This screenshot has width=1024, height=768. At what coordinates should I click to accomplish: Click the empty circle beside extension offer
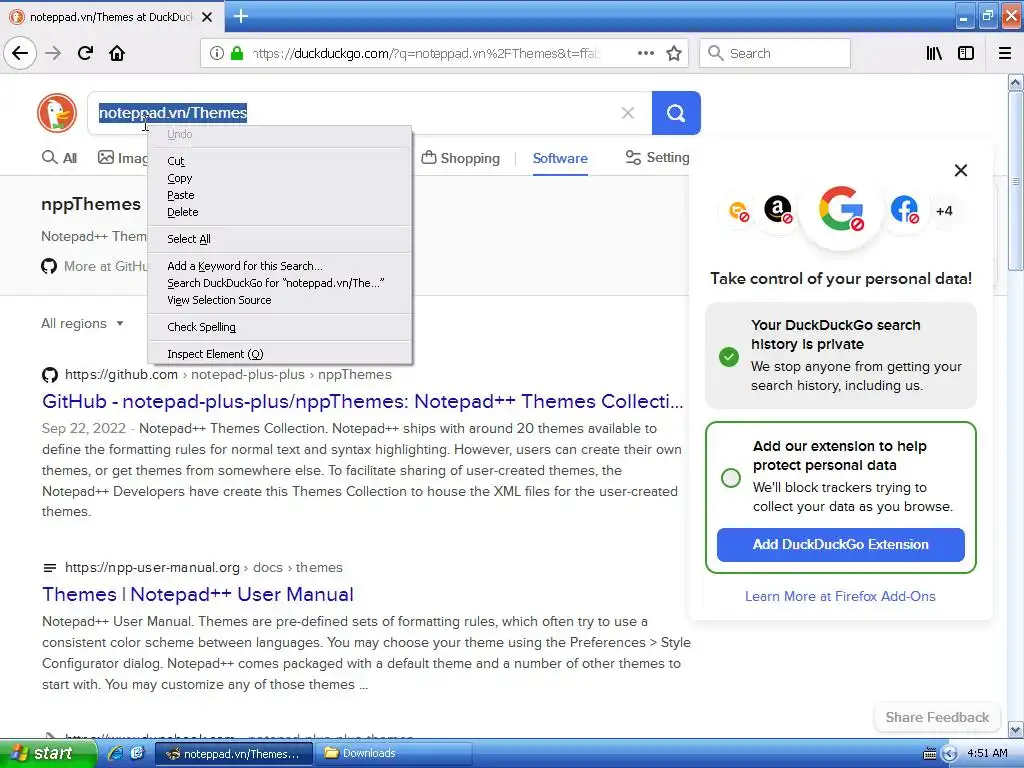731,477
